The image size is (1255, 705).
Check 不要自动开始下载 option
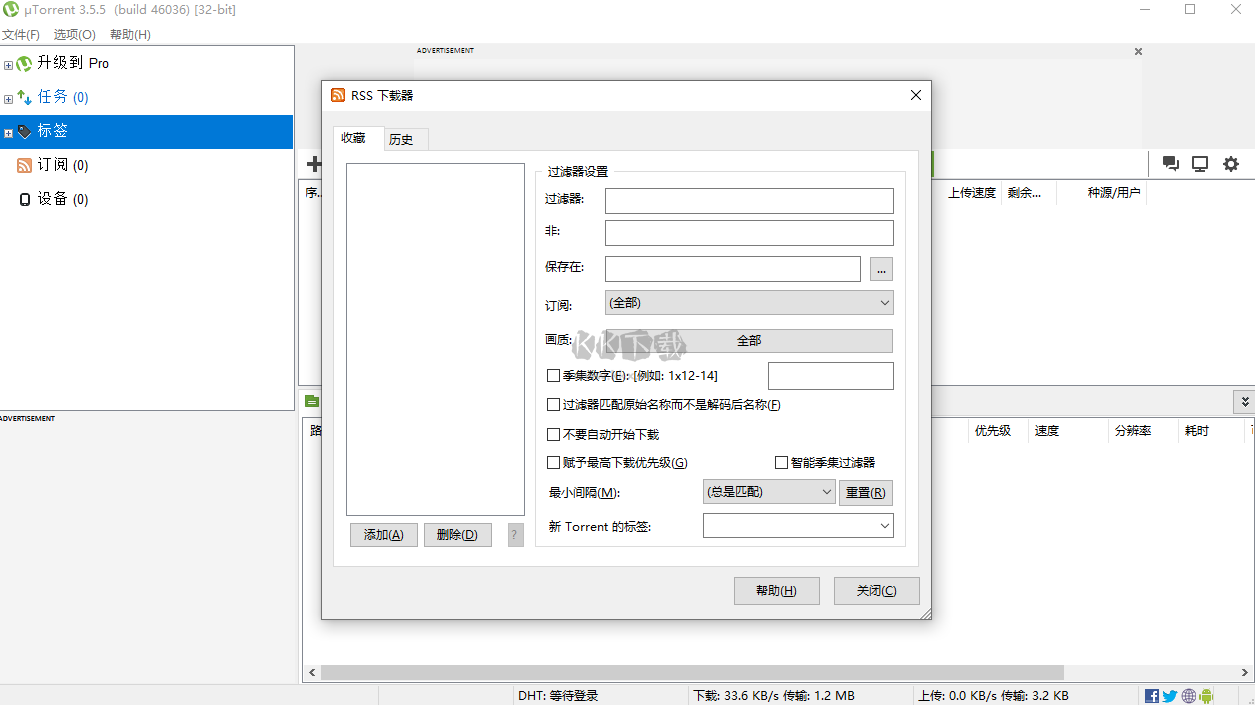point(553,434)
